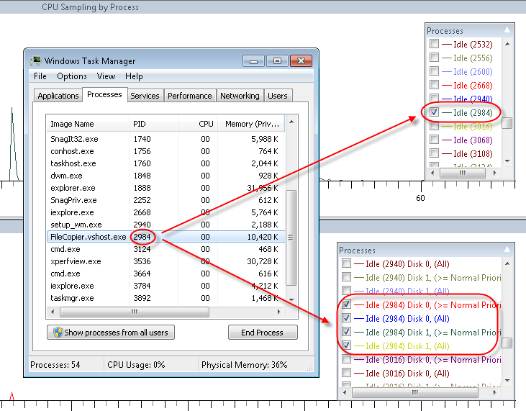Open the Options menu in Task Manager
Image resolution: width=526 pixels, height=411 pixels.
[x=71, y=76]
